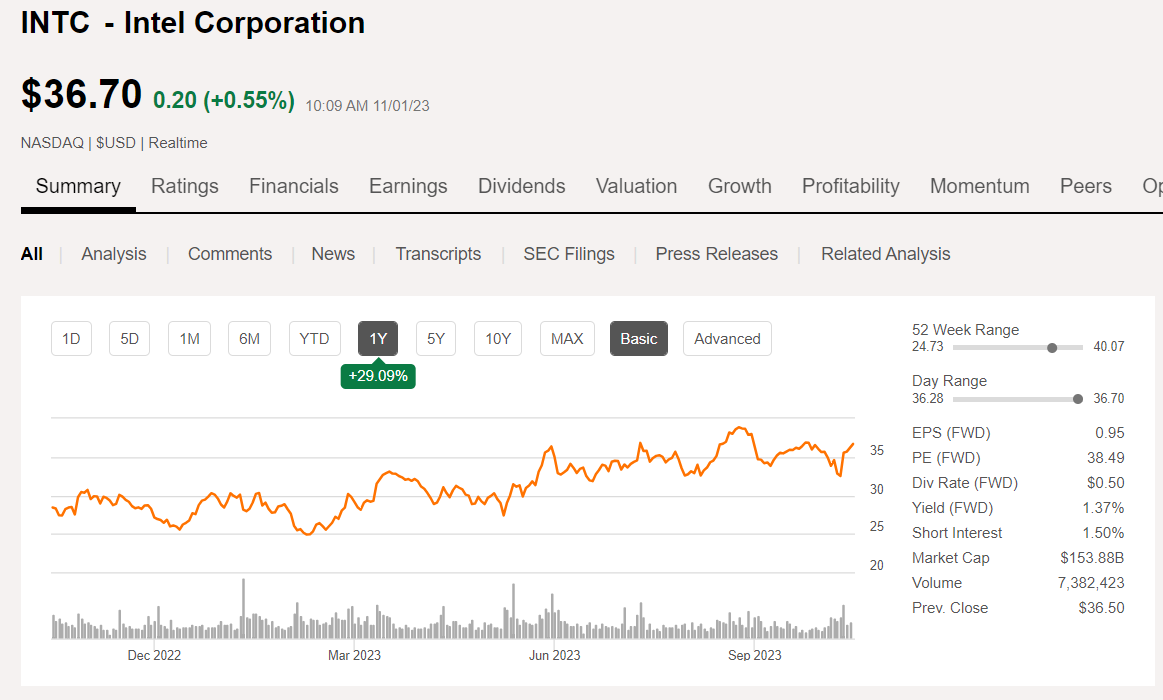This screenshot has width=1163, height=700.
Task: Click the Volume 7,382,423 value
Action: 1091,583
